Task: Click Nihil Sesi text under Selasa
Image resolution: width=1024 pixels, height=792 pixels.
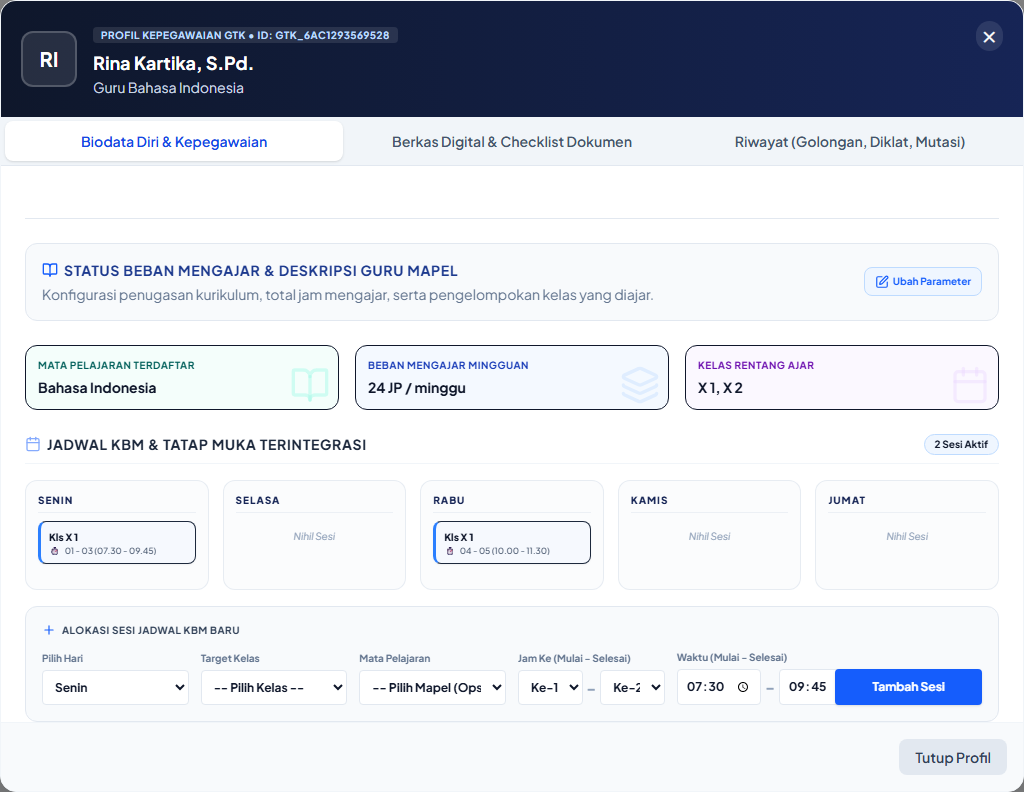Action: click(x=314, y=536)
